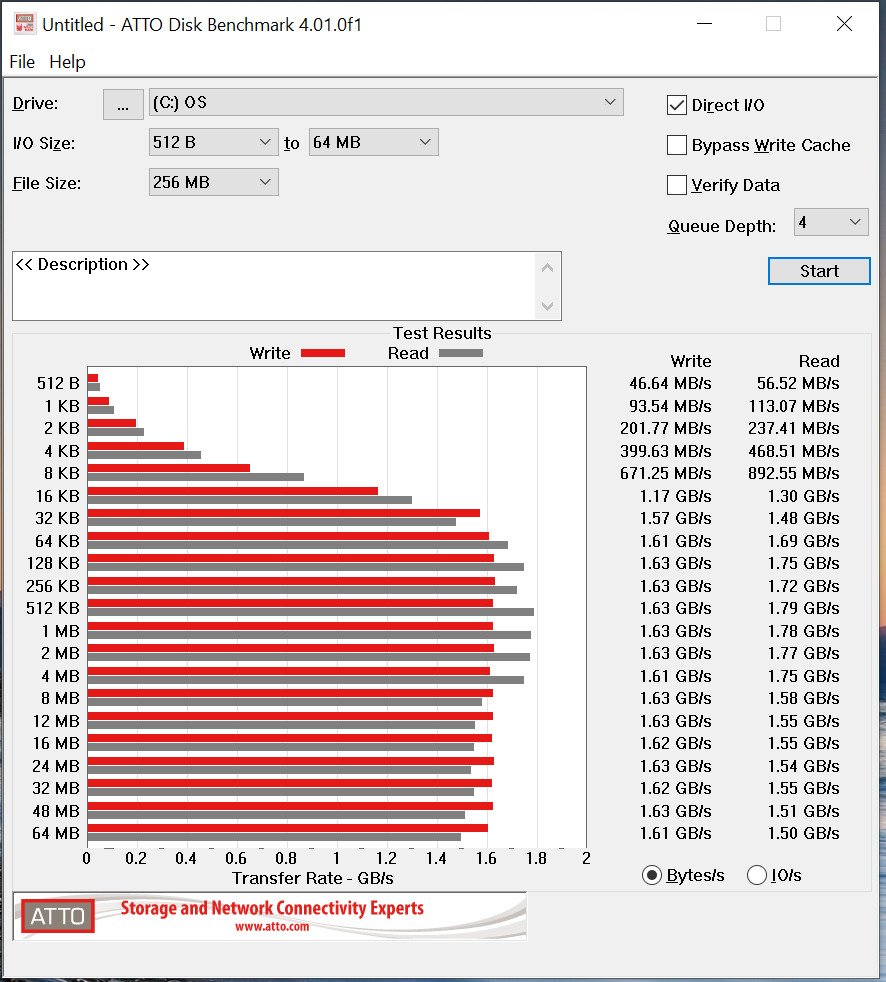Click the 512 B write value 46.64 MB/s
Screen dimensions: 886x982
pos(670,383)
